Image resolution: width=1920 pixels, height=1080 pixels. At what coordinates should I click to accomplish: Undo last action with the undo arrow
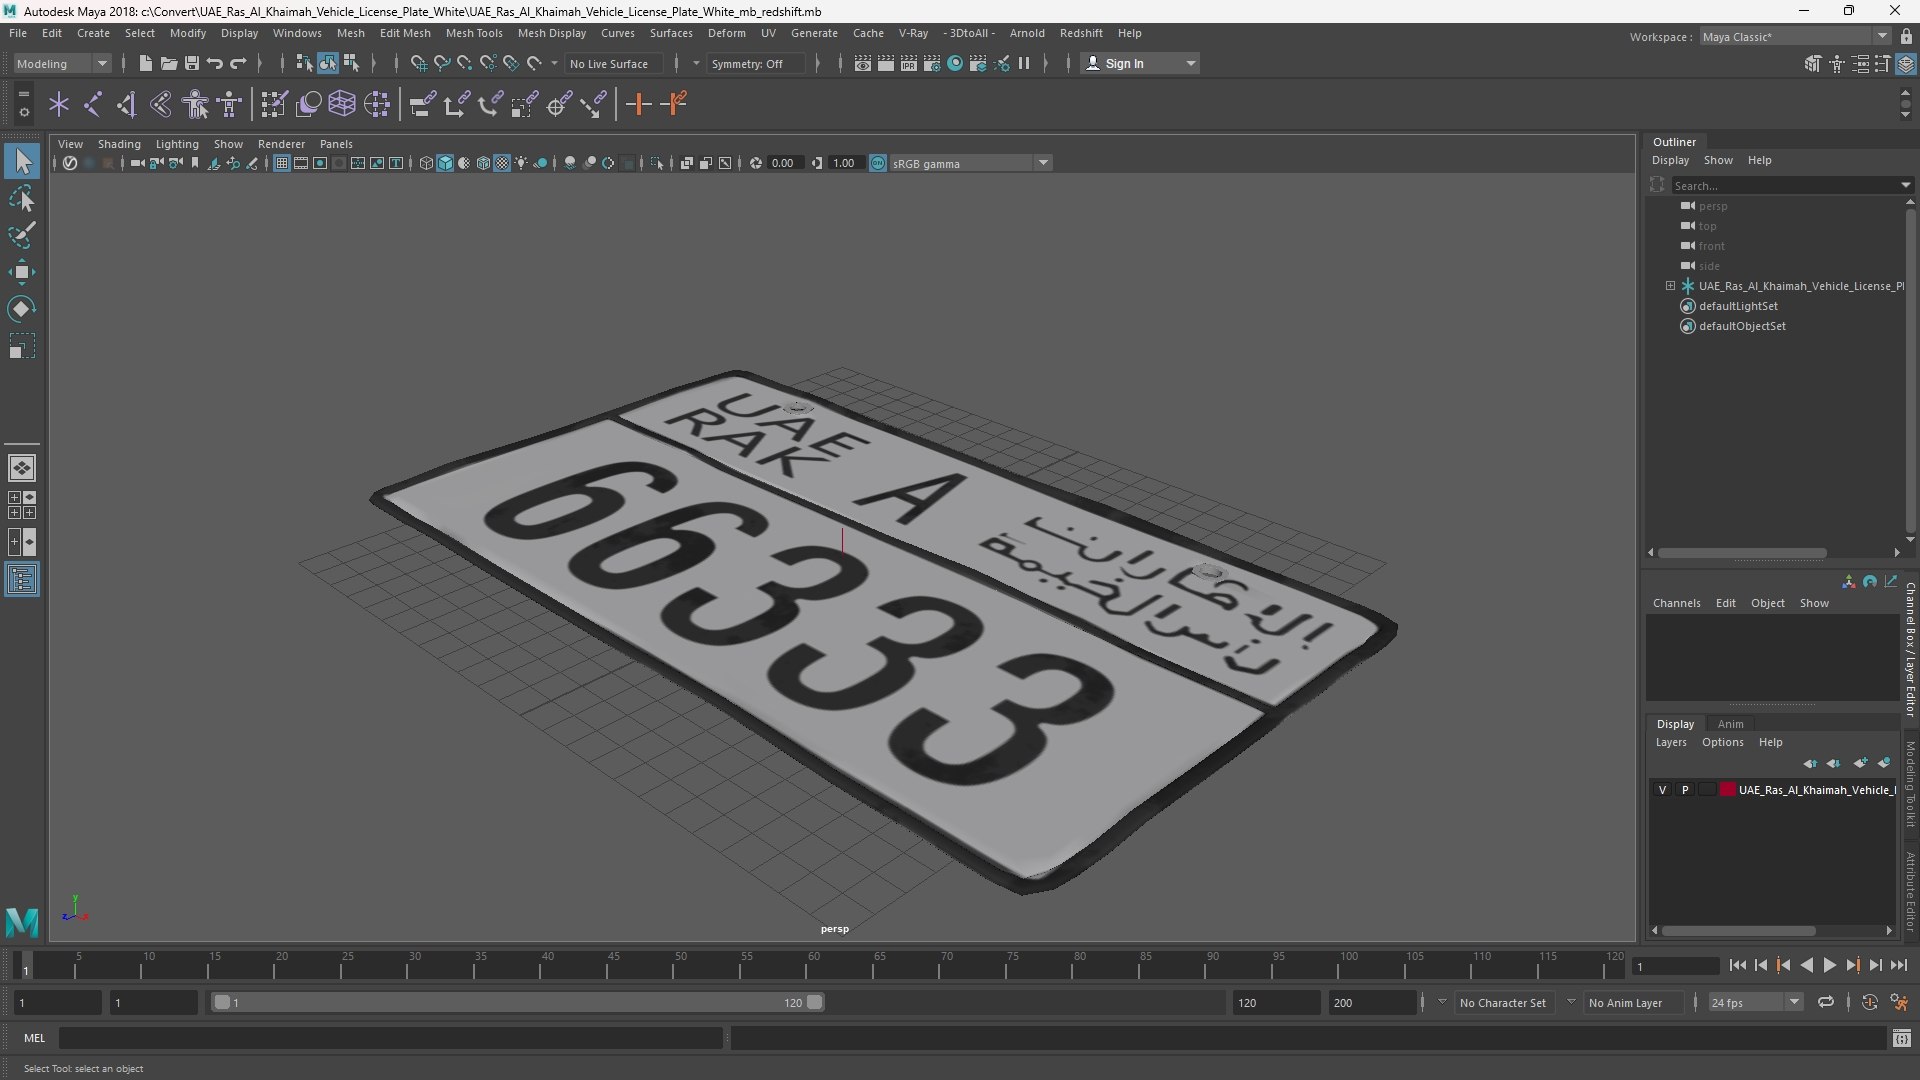point(215,63)
